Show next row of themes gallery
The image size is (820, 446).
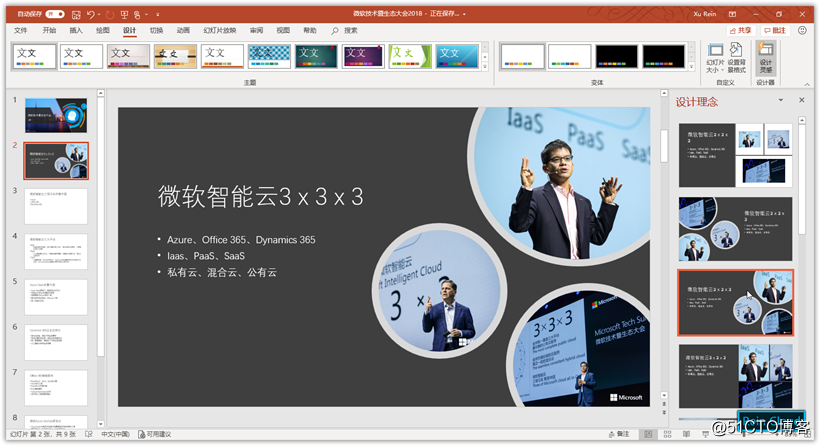tap(485, 56)
